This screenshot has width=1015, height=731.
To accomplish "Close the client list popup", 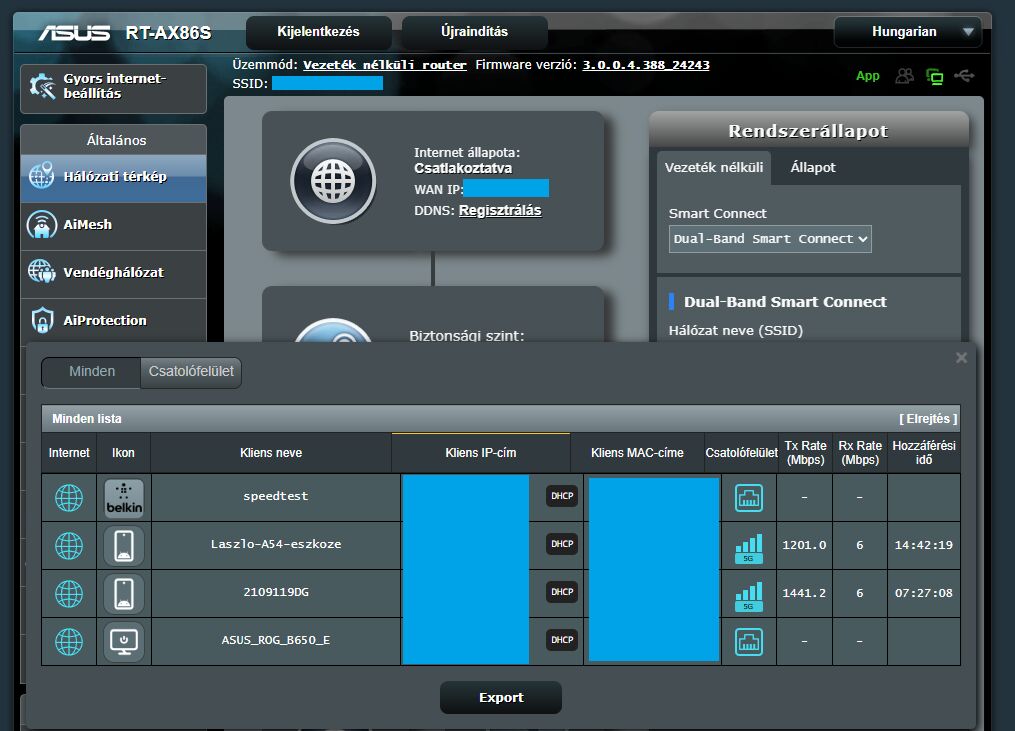I will coord(961,357).
